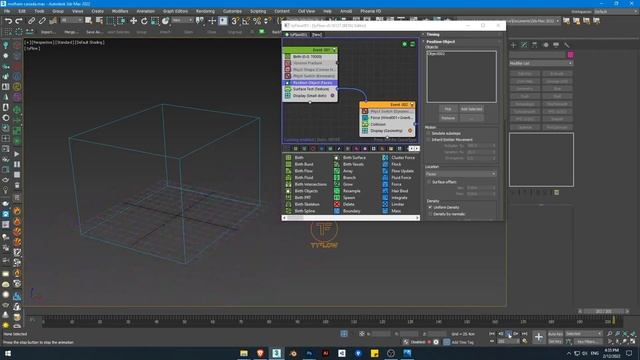Open the Location Faces dropdown
The height and width of the screenshot is (360, 640).
[460, 174]
